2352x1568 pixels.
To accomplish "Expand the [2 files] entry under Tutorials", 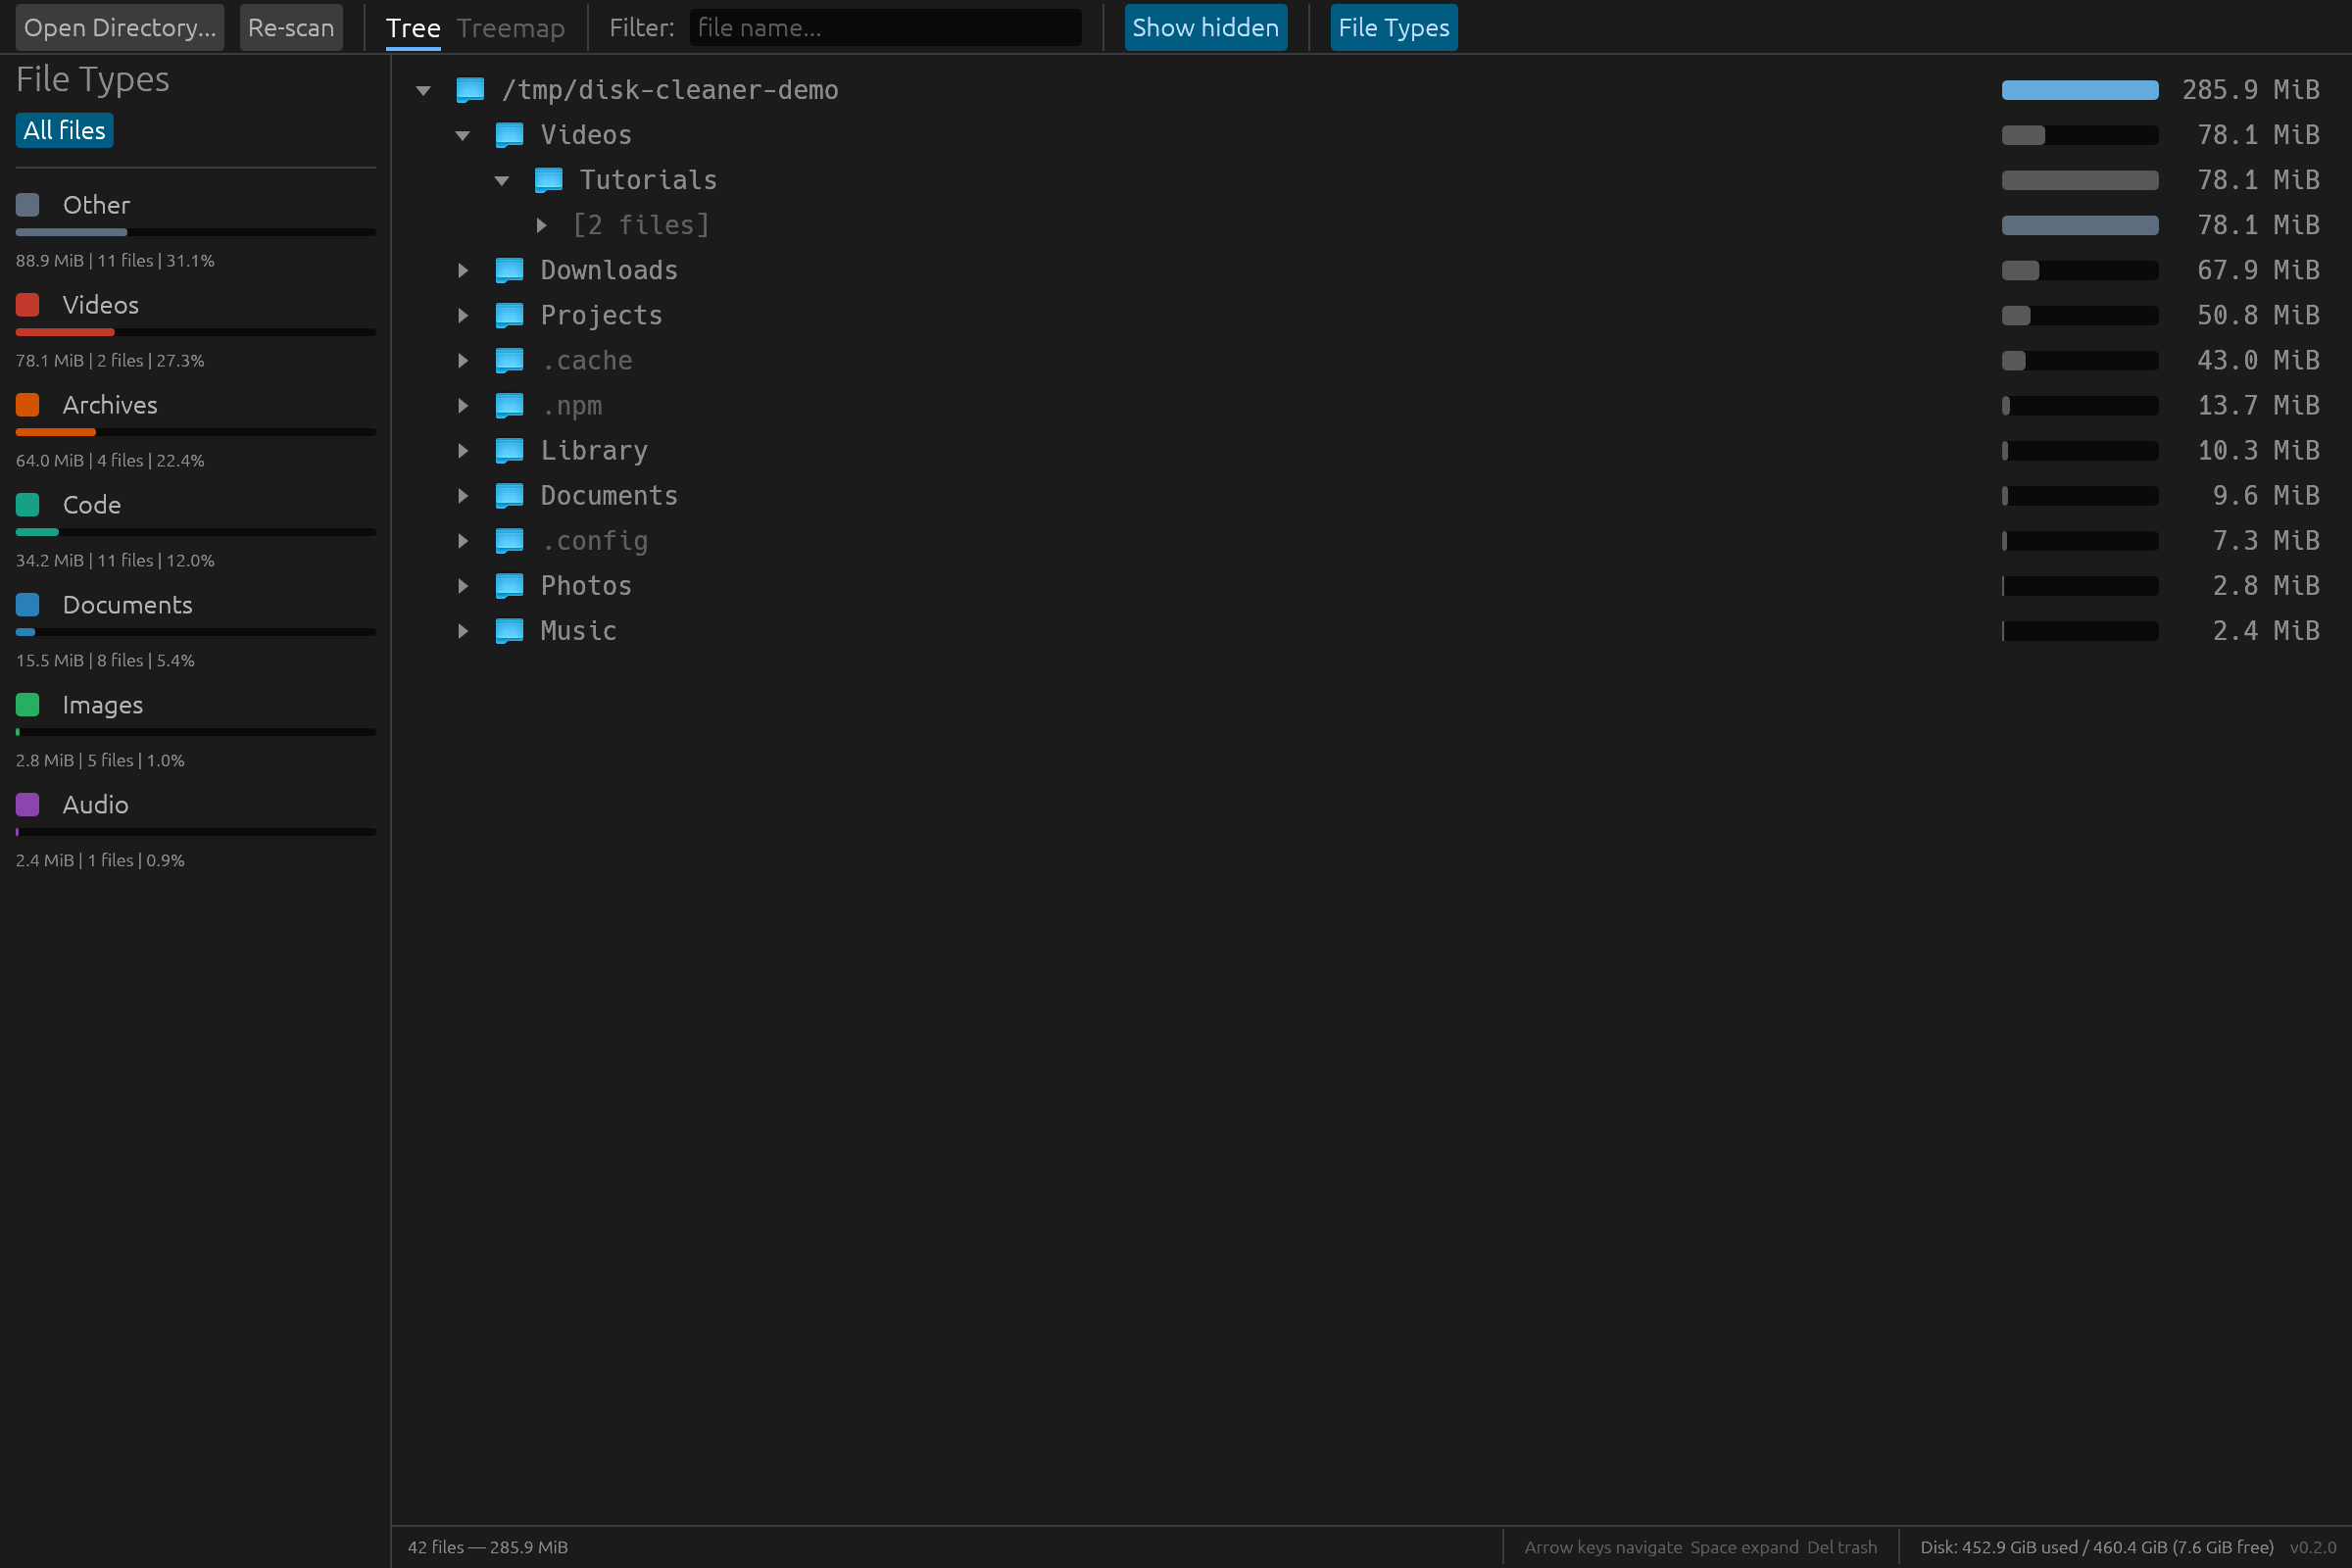I will pyautogui.click(x=543, y=224).
